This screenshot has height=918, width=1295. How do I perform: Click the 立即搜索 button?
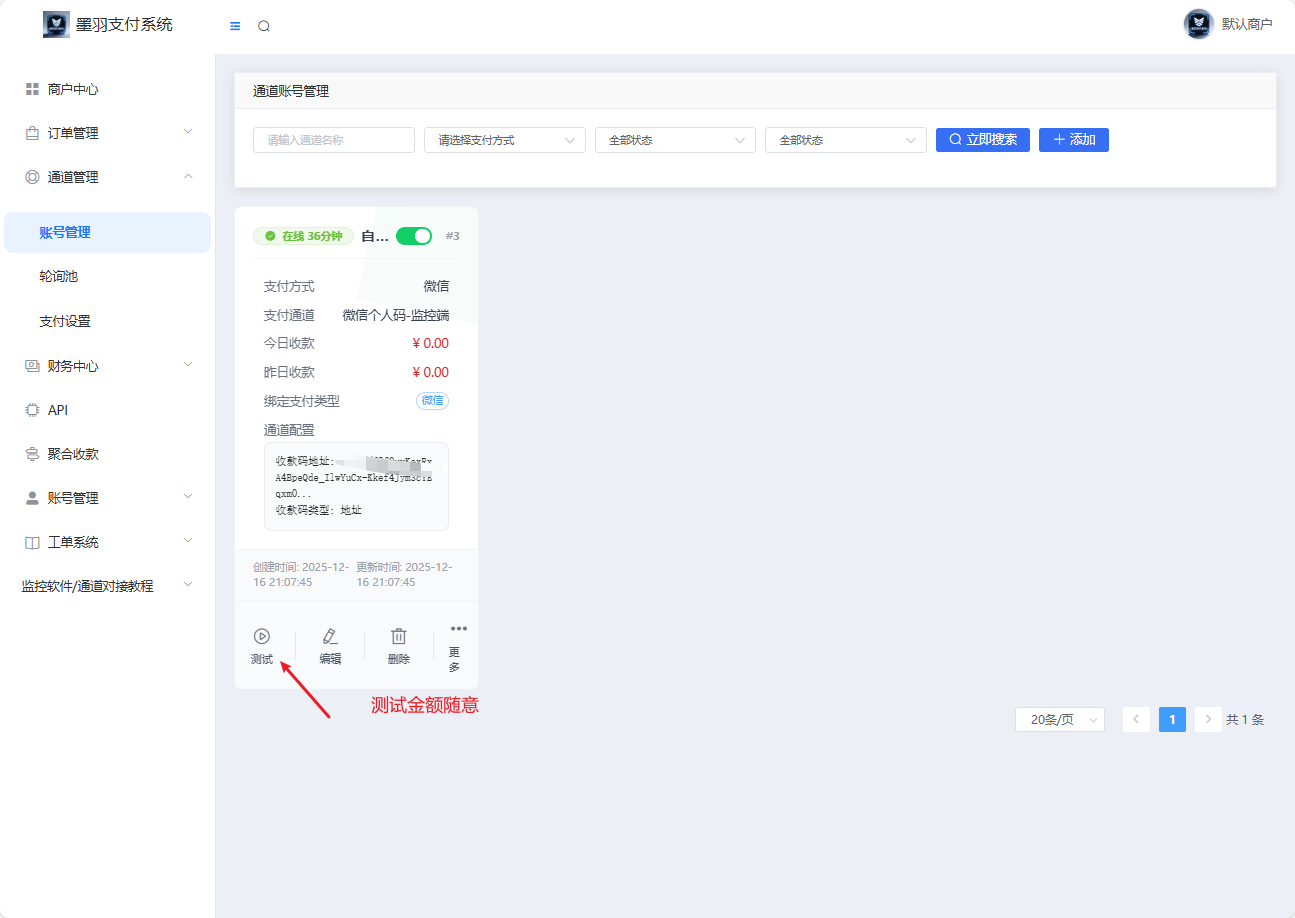click(982, 140)
